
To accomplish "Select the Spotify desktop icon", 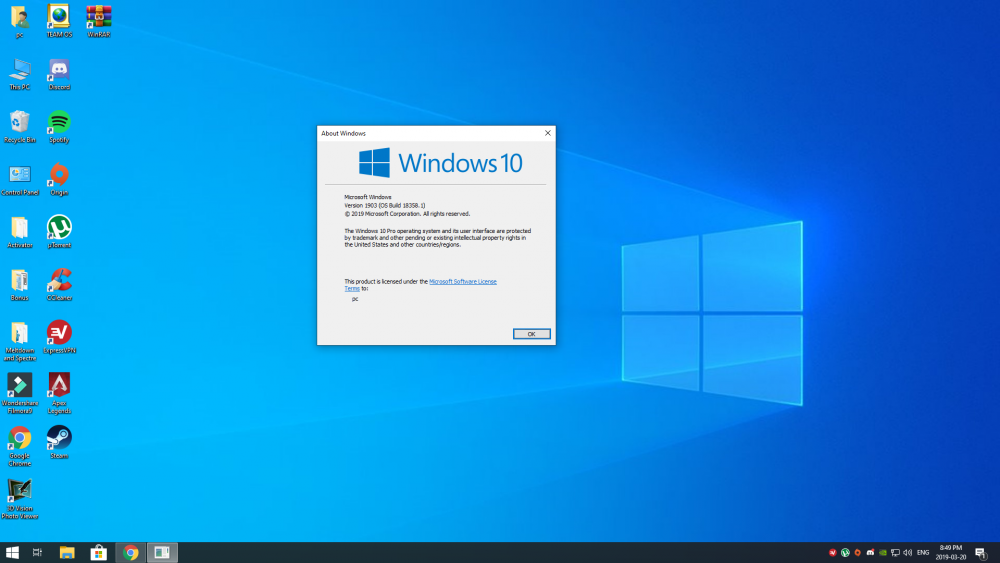I will (x=59, y=123).
